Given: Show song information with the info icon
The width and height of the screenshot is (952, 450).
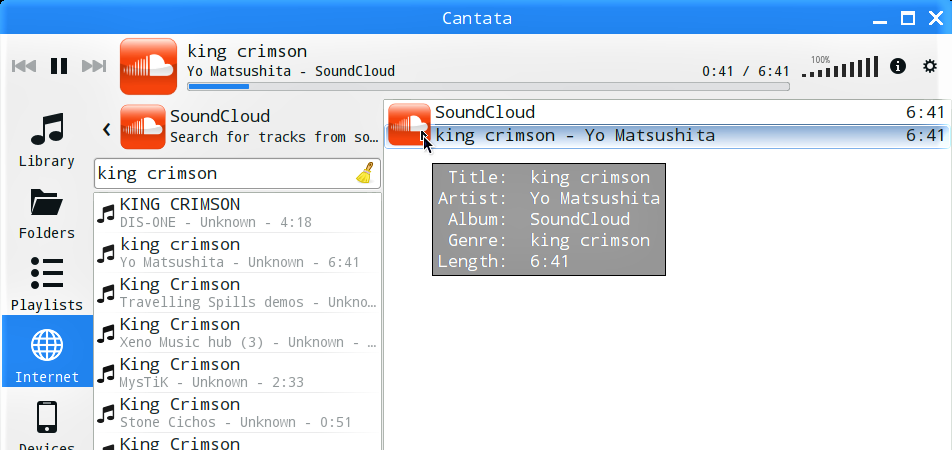Looking at the screenshot, I should [898, 66].
